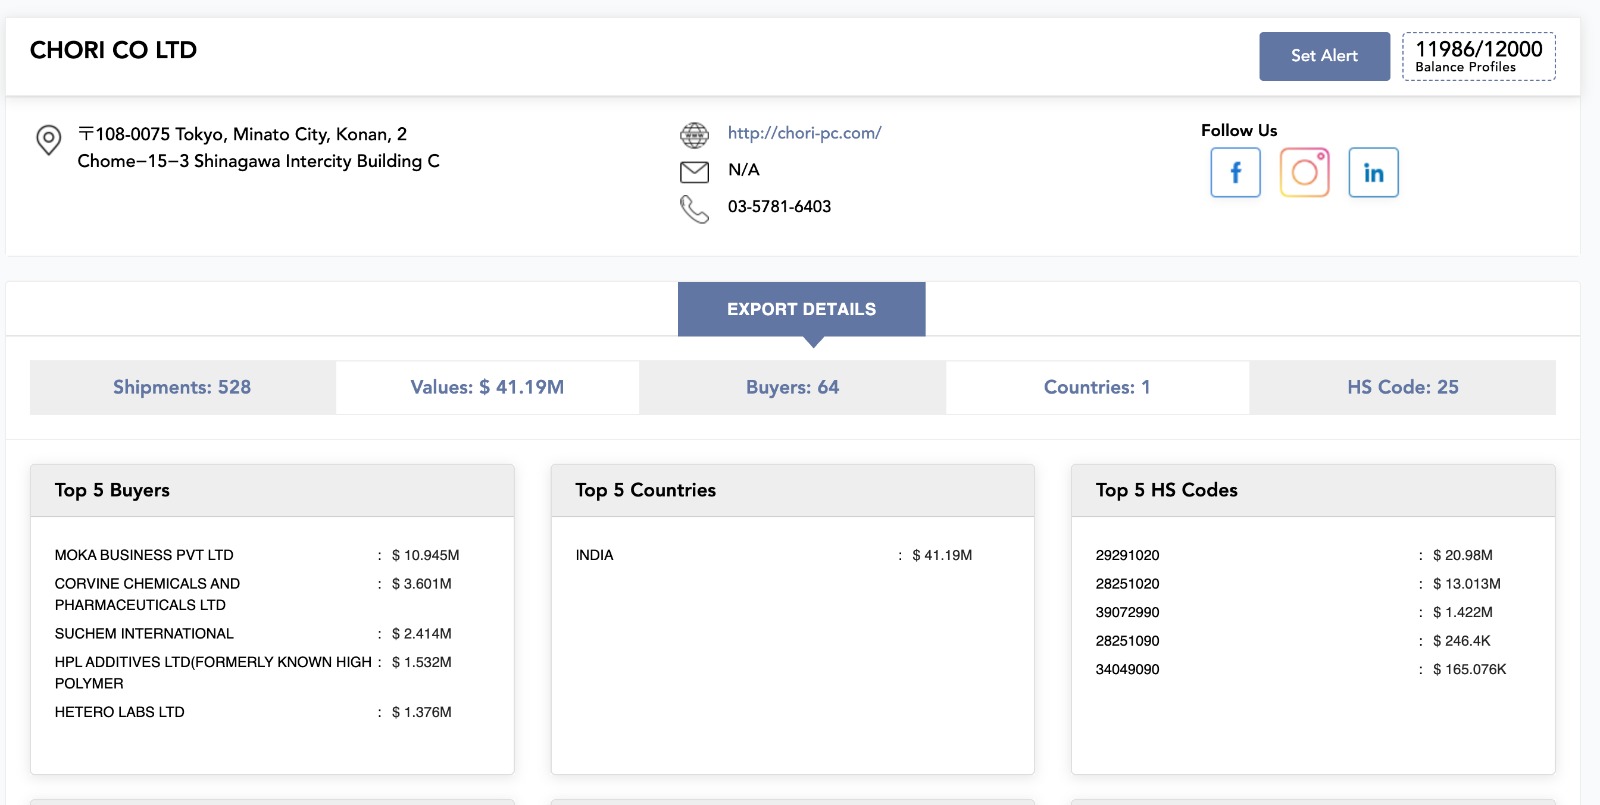This screenshot has height=805, width=1600.
Task: Select HS code 29291020
Action: pos(1127,555)
